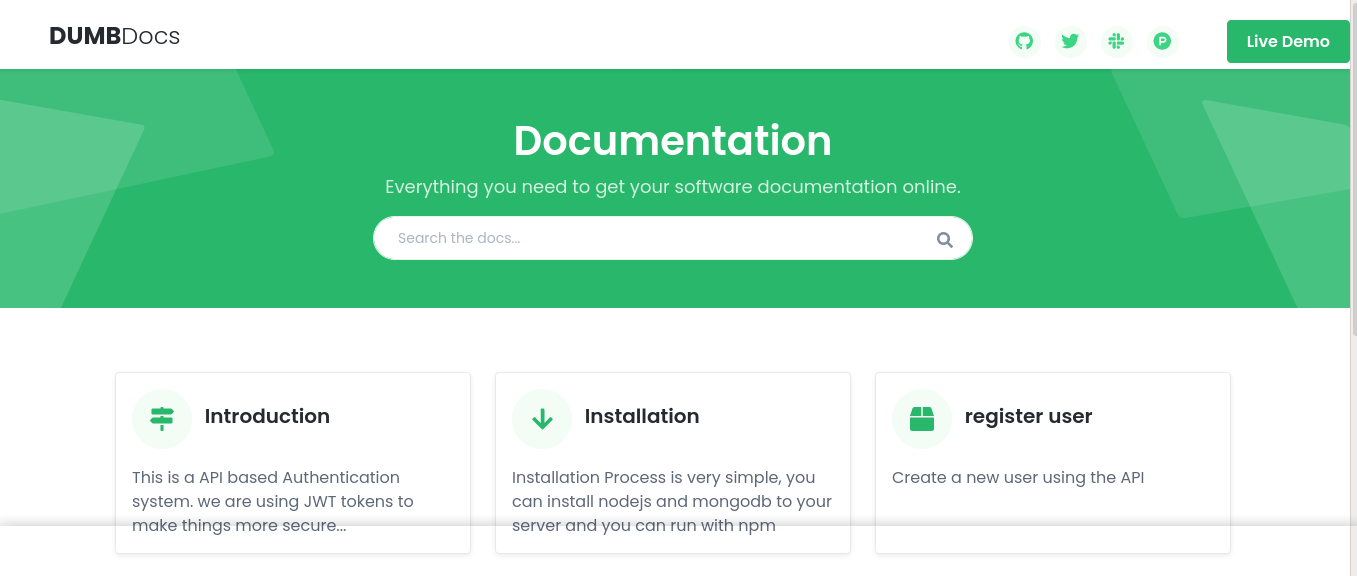Open the Slack icon link
The height and width of the screenshot is (576, 1357).
pos(1116,41)
